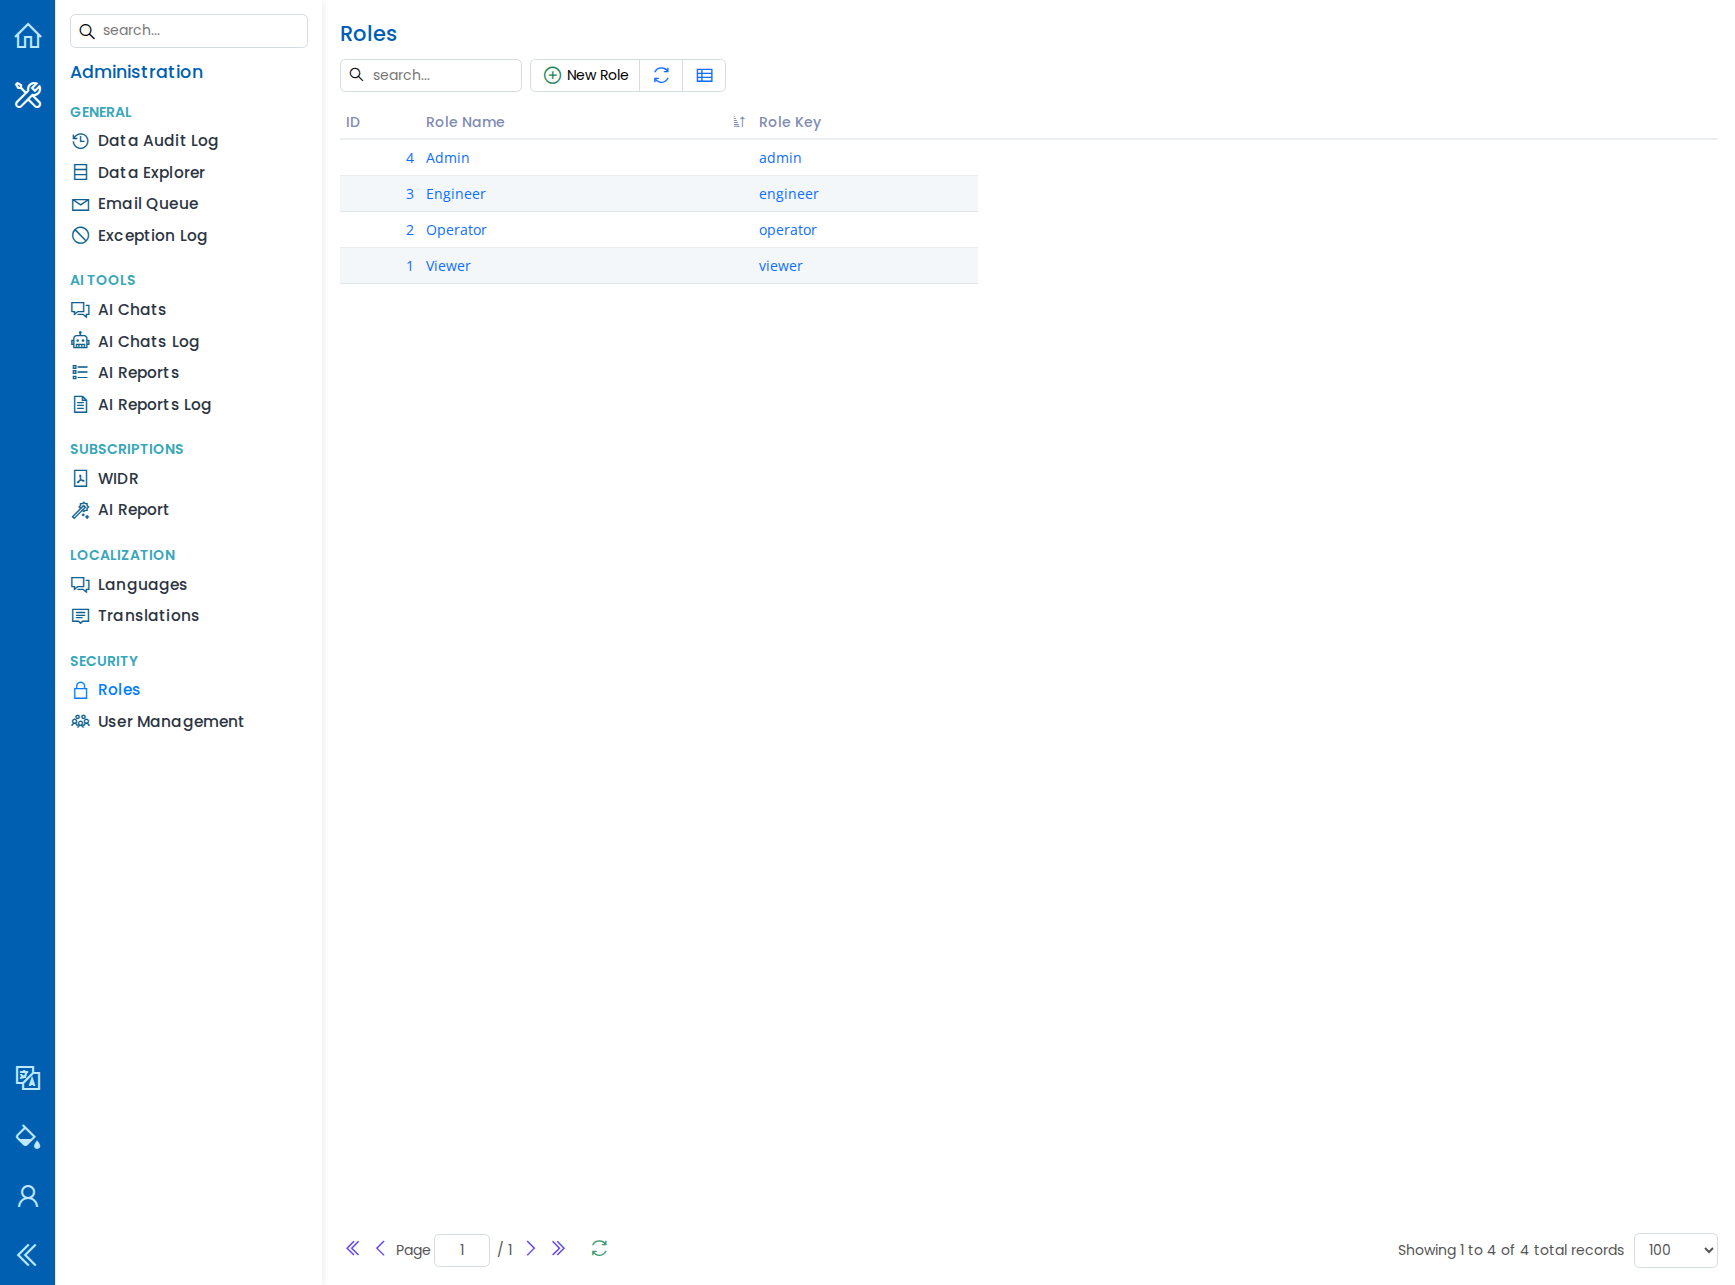
Task: Click the AI Chats Log robot icon
Action: point(81,342)
